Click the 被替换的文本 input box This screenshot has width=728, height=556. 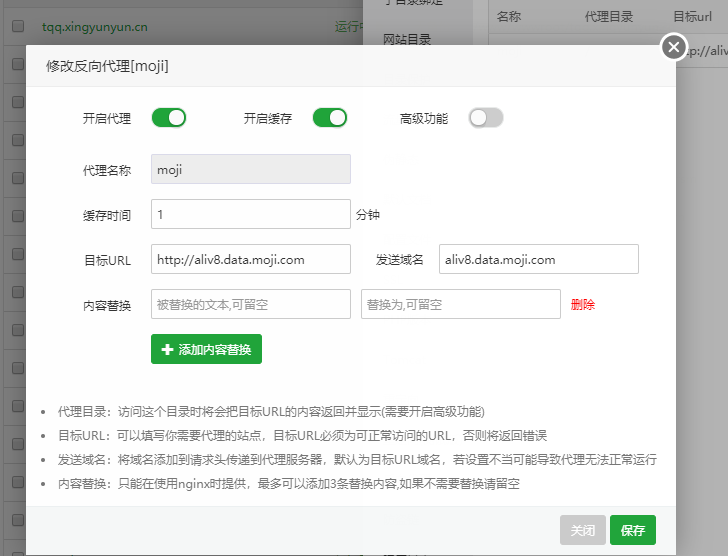pos(250,304)
